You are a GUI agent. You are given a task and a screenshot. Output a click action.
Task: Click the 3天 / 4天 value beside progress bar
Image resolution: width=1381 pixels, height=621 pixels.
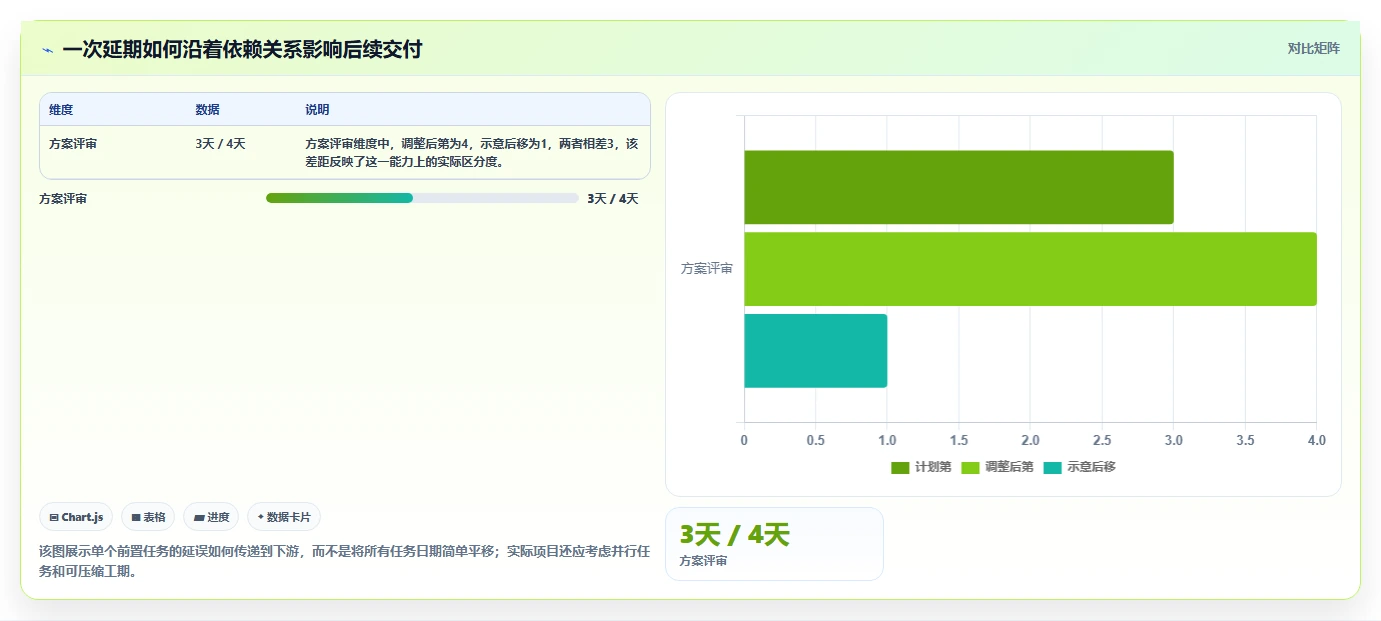pyautogui.click(x=613, y=198)
